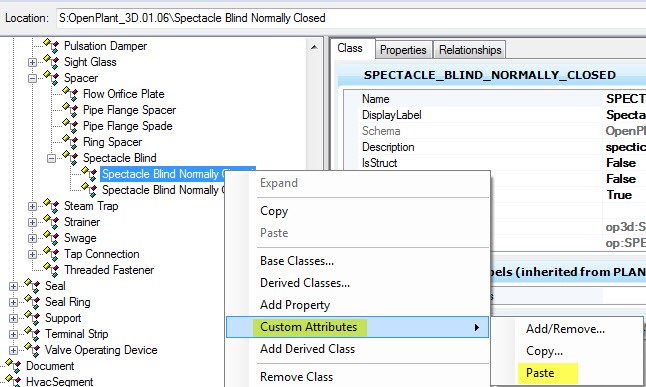Click the Valve Operating Device class icon

[x=32, y=350]
